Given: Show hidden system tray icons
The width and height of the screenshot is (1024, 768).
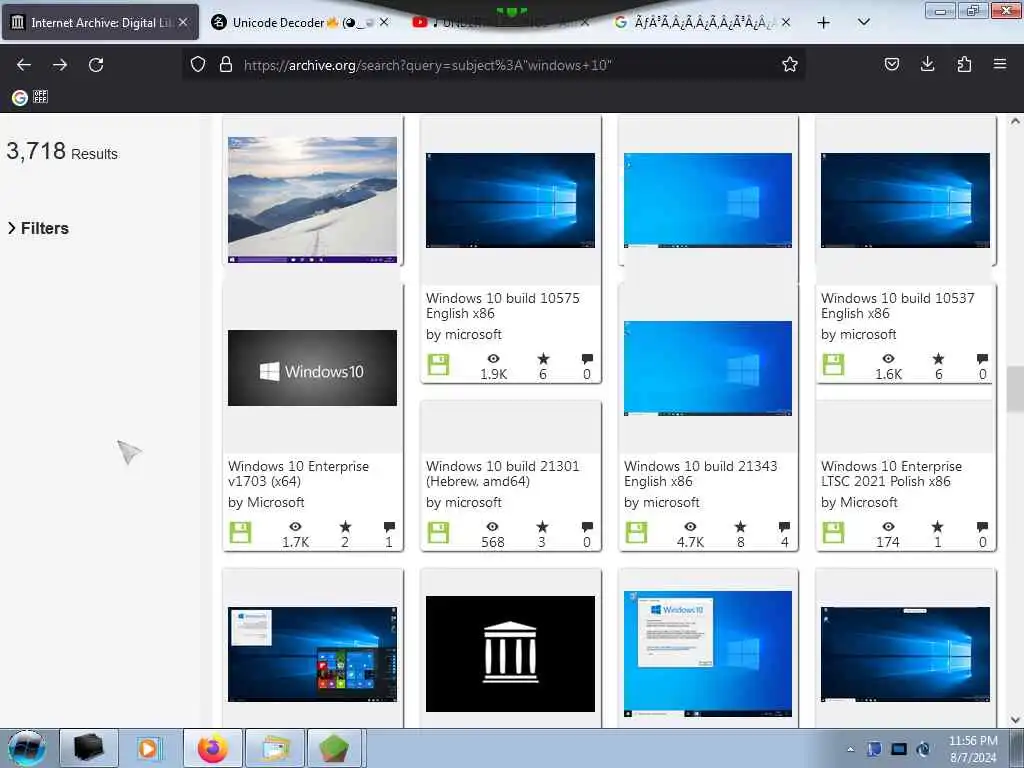Looking at the screenshot, I should coord(850,750).
